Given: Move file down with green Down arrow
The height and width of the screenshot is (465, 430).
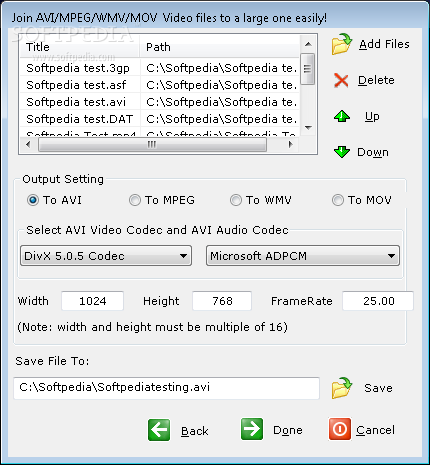Looking at the screenshot, I should pyautogui.click(x=342, y=152).
